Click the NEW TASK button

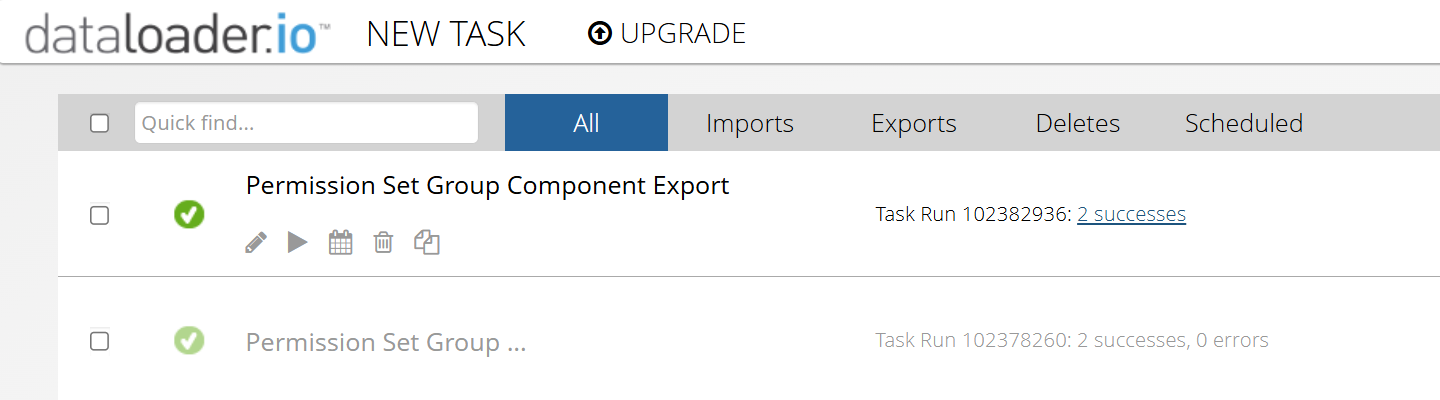pos(446,34)
